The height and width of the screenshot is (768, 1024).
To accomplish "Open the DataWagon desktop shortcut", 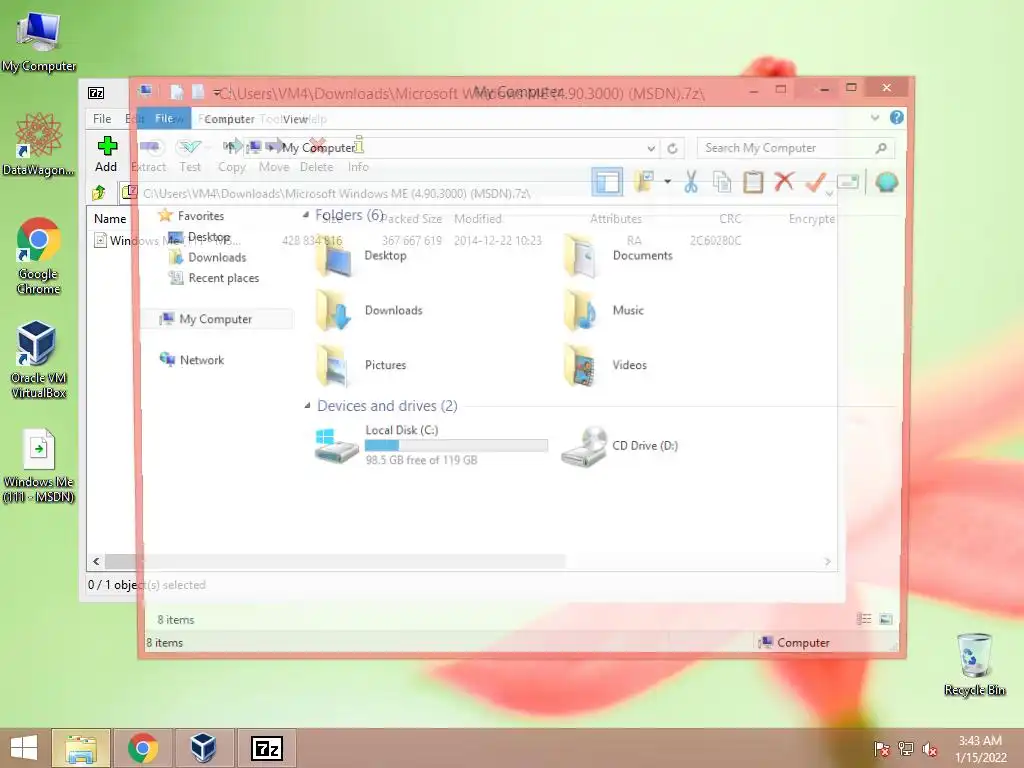I will [x=39, y=144].
